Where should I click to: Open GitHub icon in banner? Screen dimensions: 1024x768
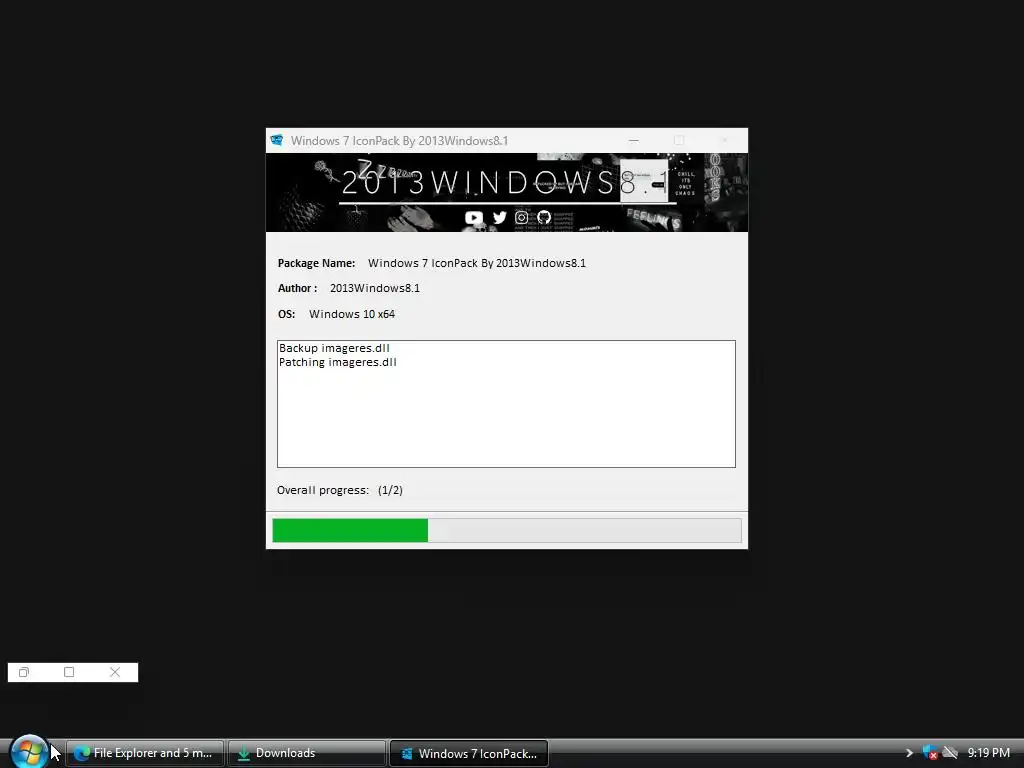point(543,217)
